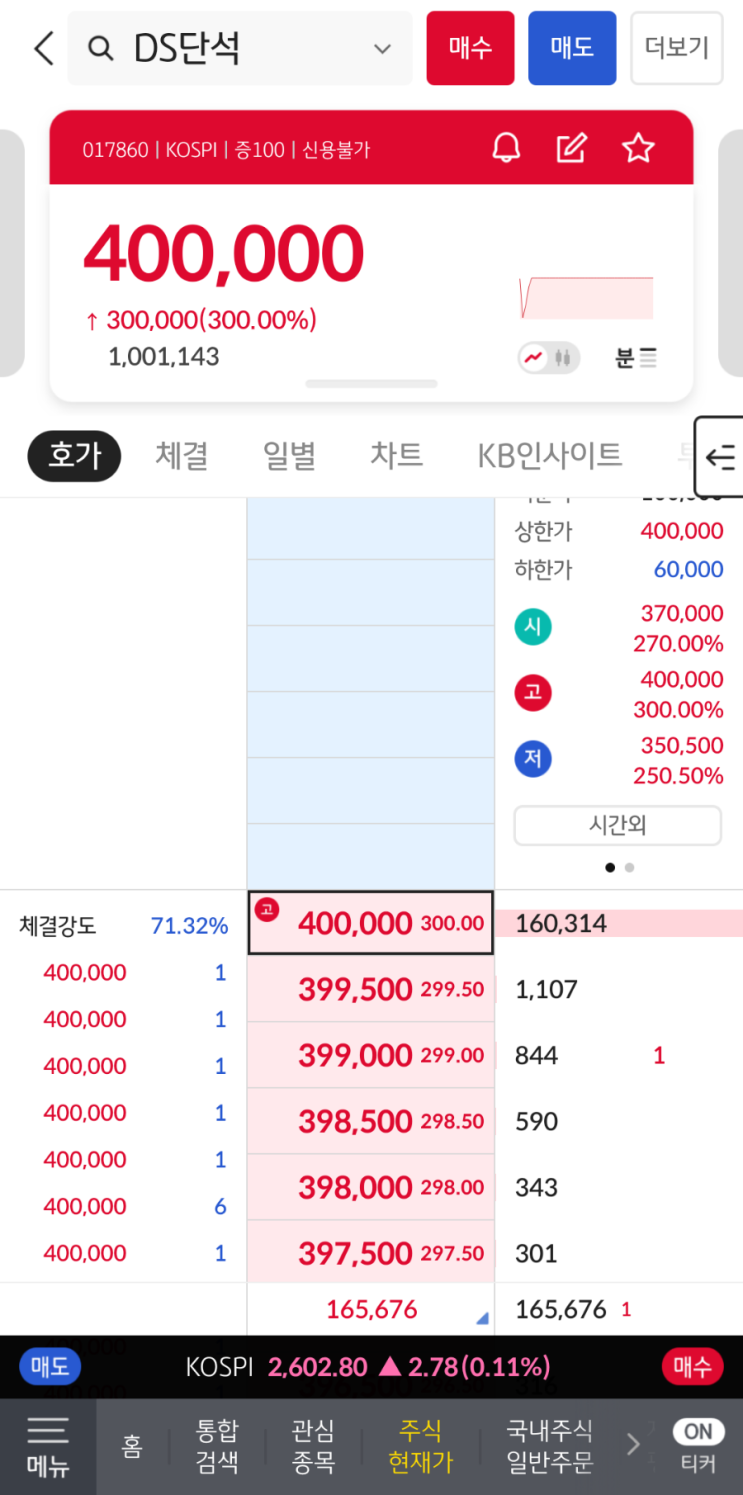Tap the collapse side panel arrow icon
The width and height of the screenshot is (743, 1495).
[x=720, y=457]
